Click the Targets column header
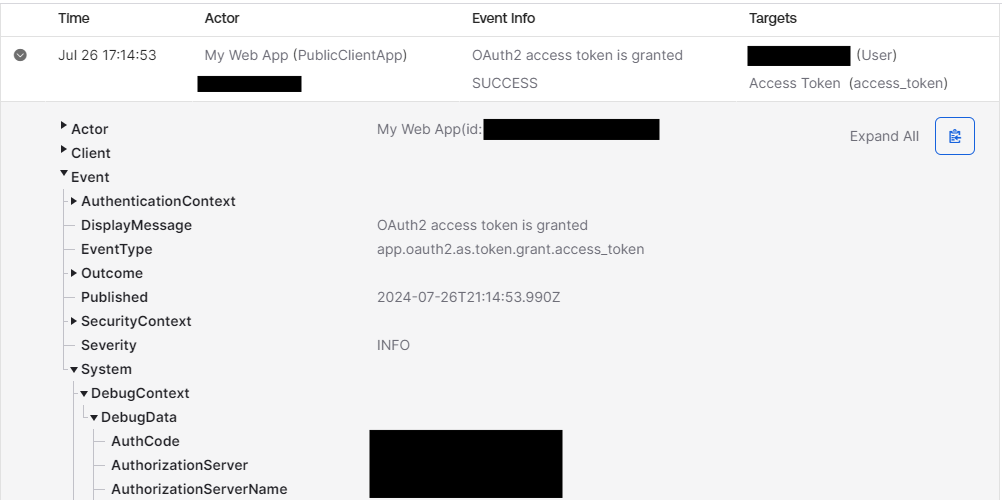Screen dimensions: 1002x500 click(773, 18)
